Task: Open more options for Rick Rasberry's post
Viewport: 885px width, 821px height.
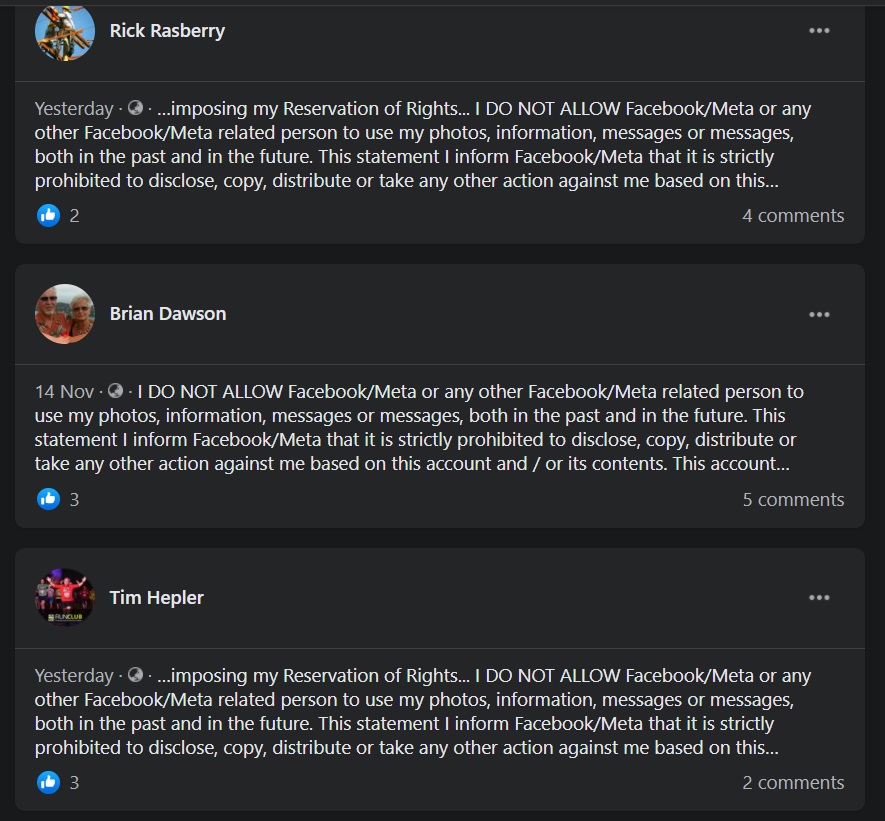Action: point(819,31)
